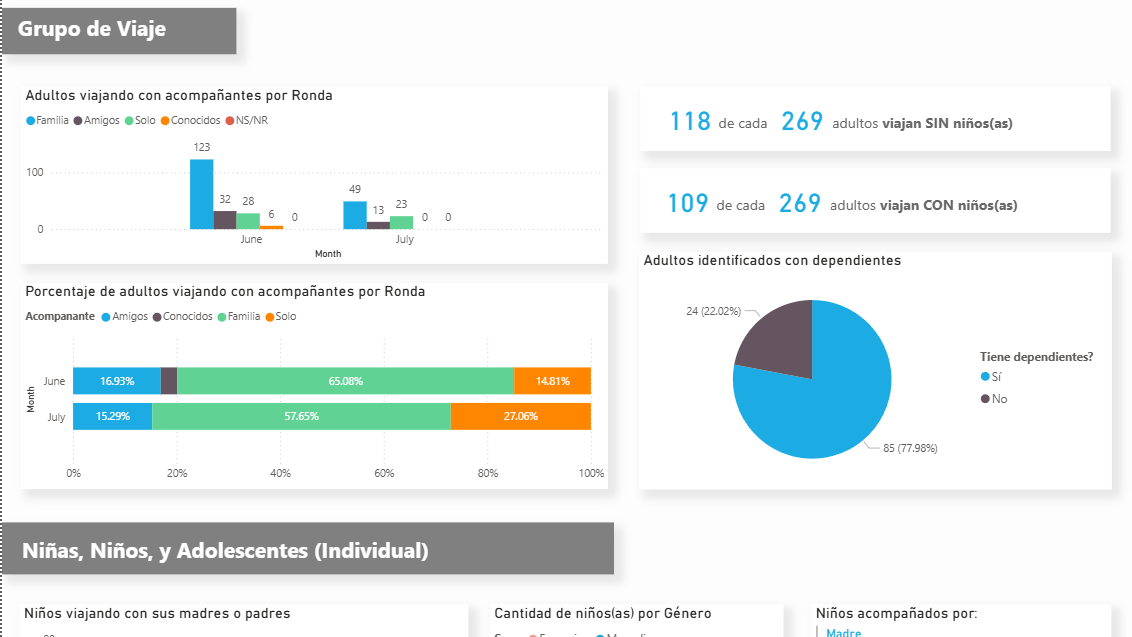Click the adultos viajan CON niños card

[x=874, y=204]
